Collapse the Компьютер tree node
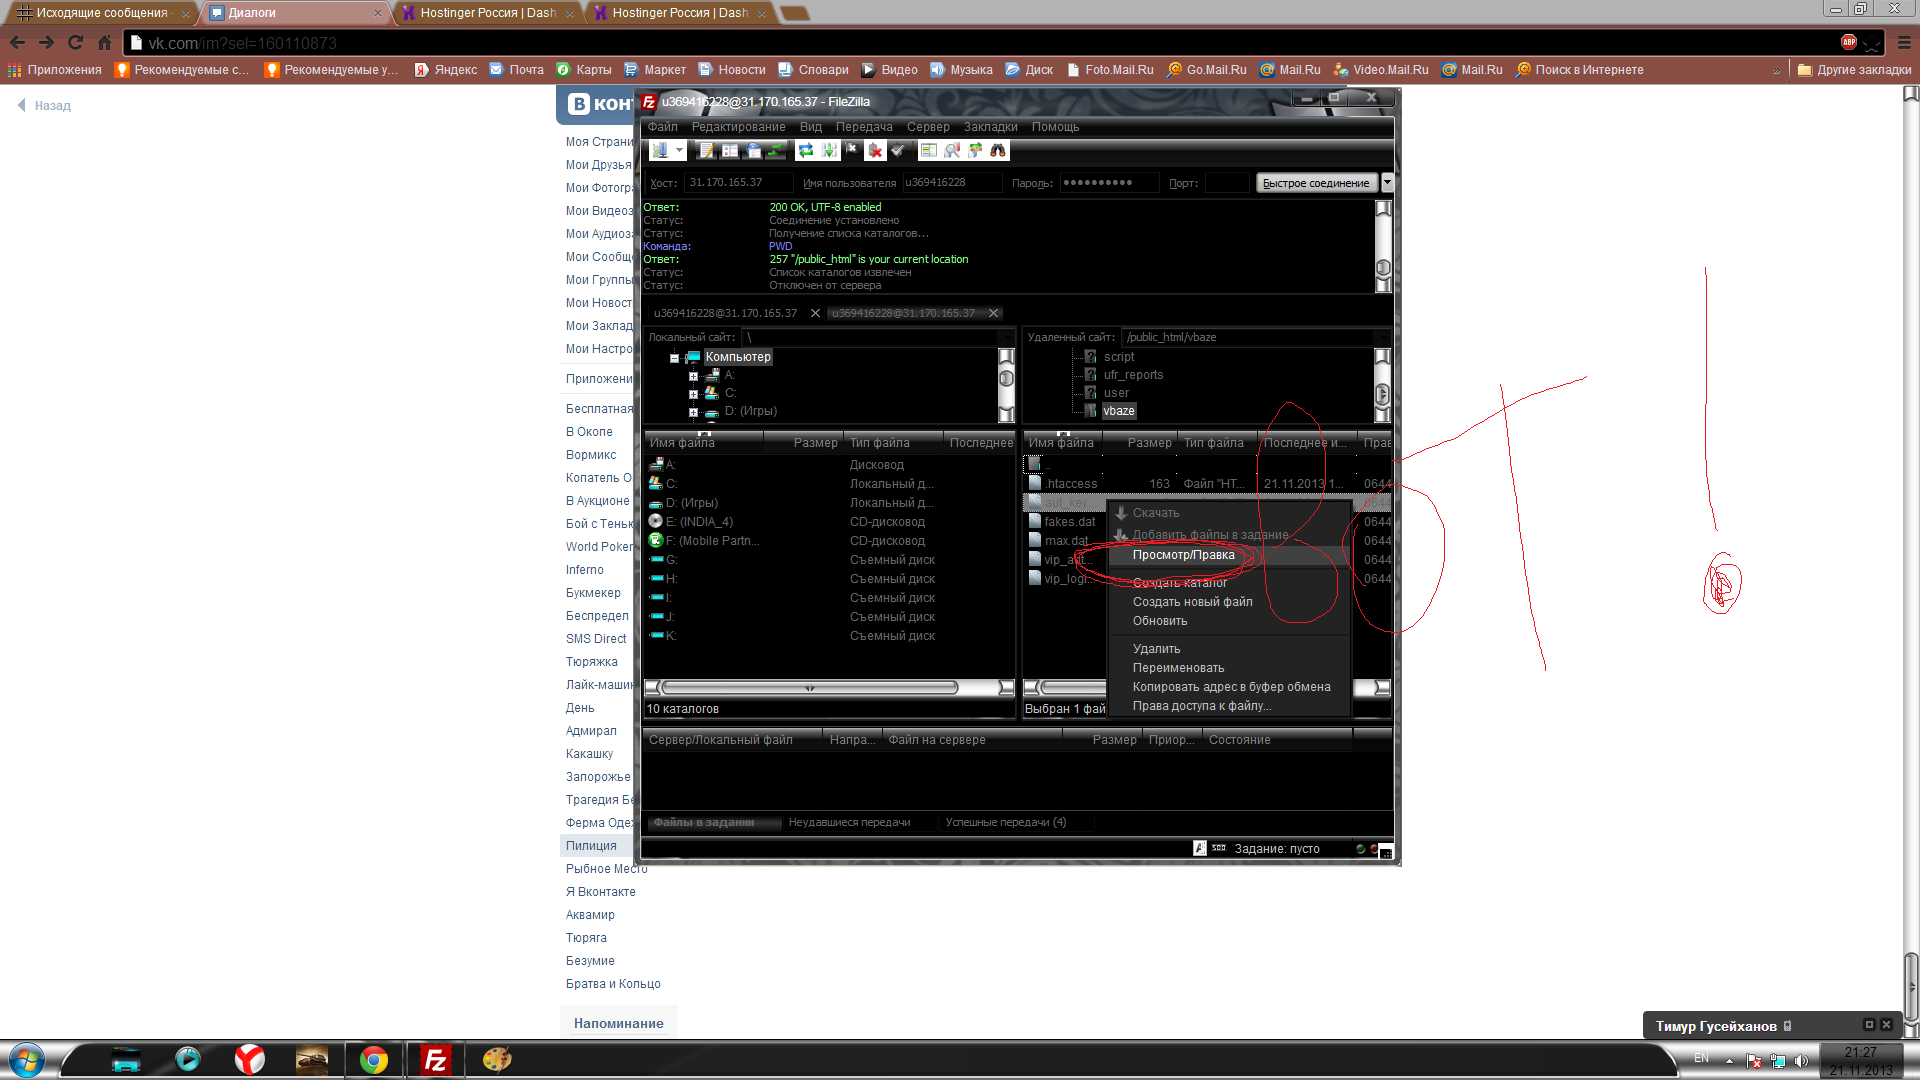This screenshot has height=1080, width=1920. coord(674,358)
